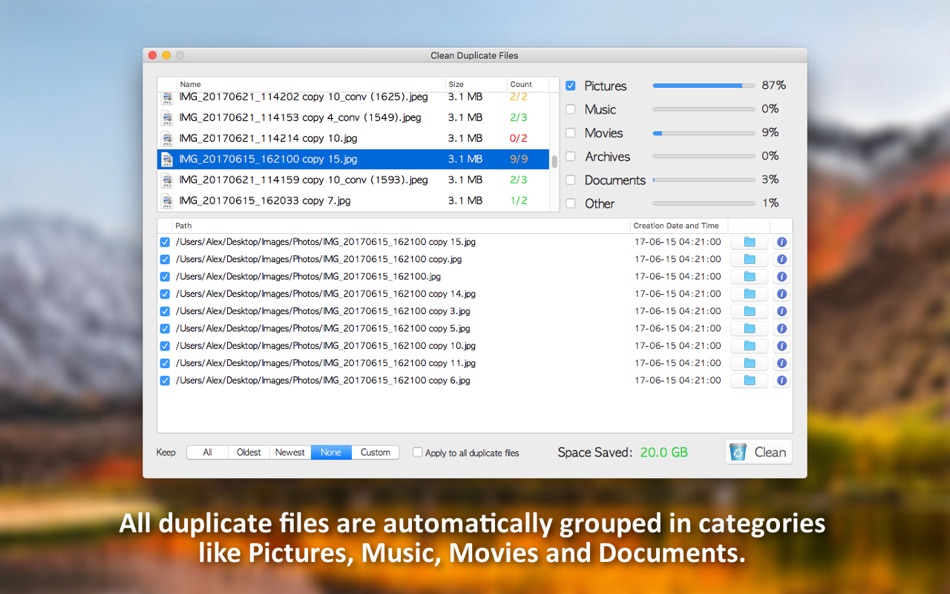The width and height of the screenshot is (950, 594).
Task: Show info for copy 5.jpg file
Action: tap(782, 329)
